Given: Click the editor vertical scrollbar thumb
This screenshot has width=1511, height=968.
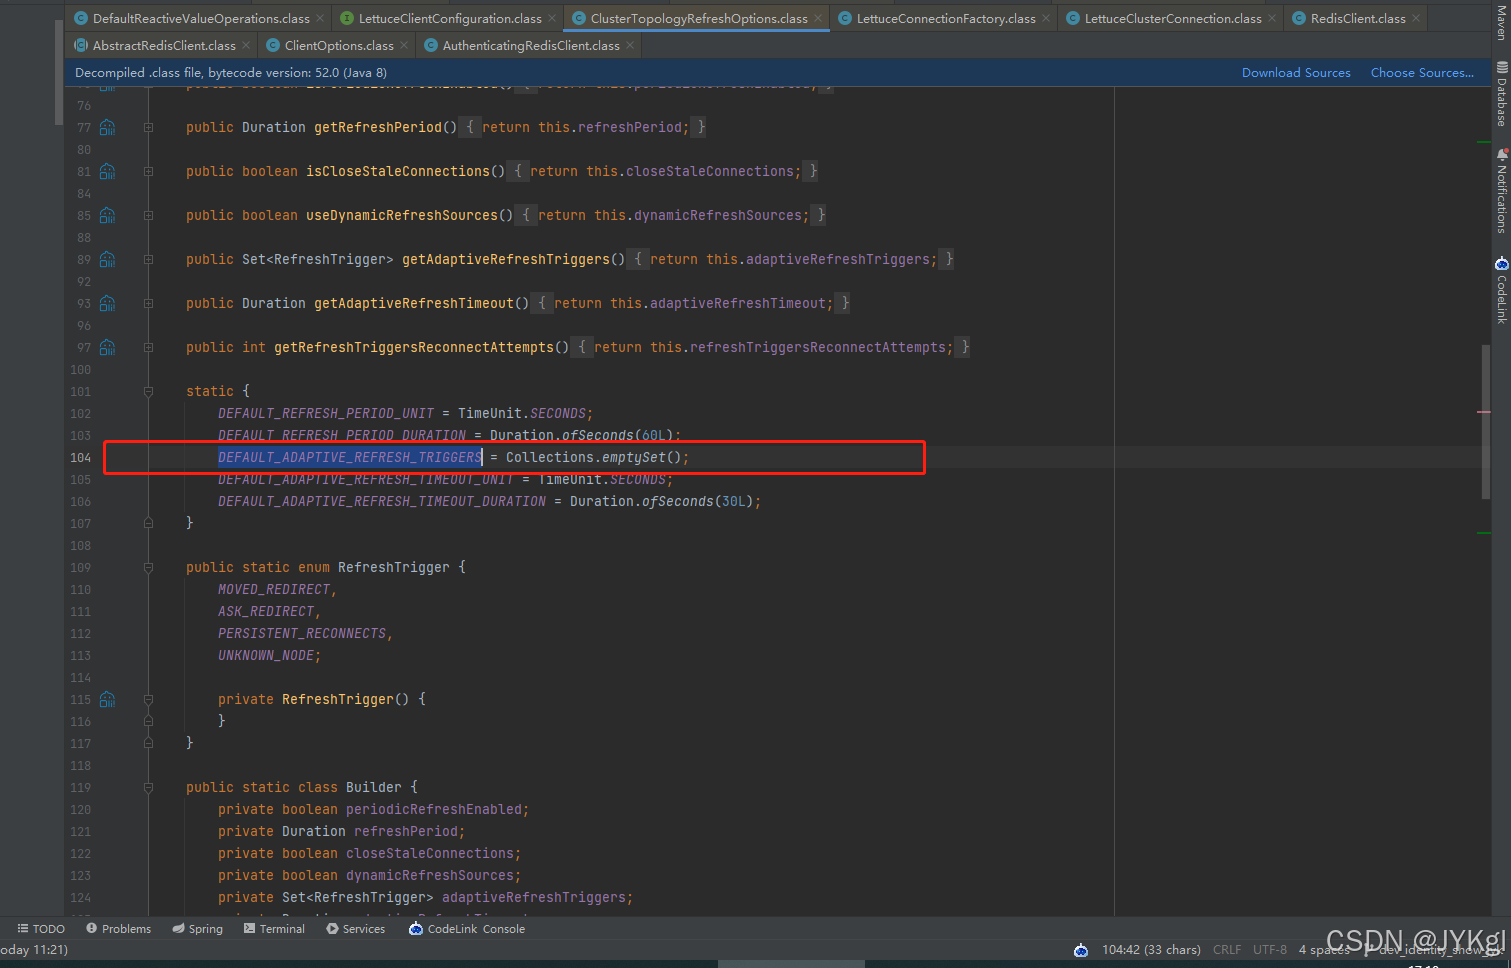Looking at the screenshot, I should click(1486, 422).
